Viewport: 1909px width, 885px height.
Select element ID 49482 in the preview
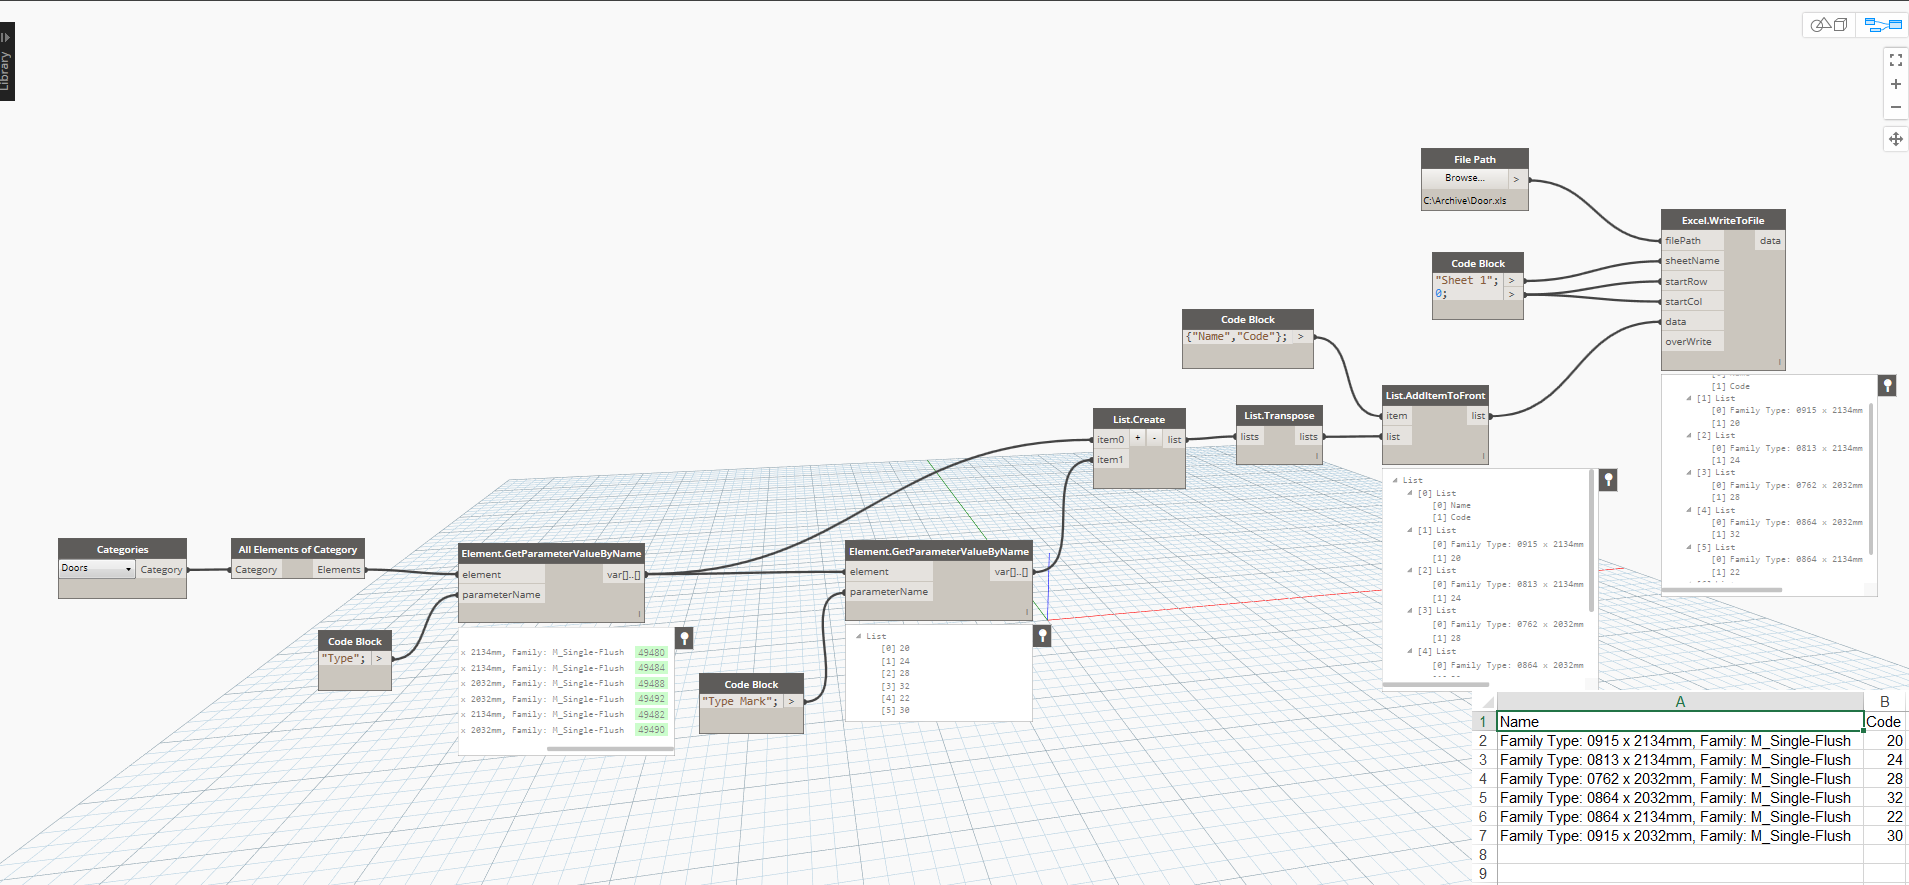click(651, 715)
